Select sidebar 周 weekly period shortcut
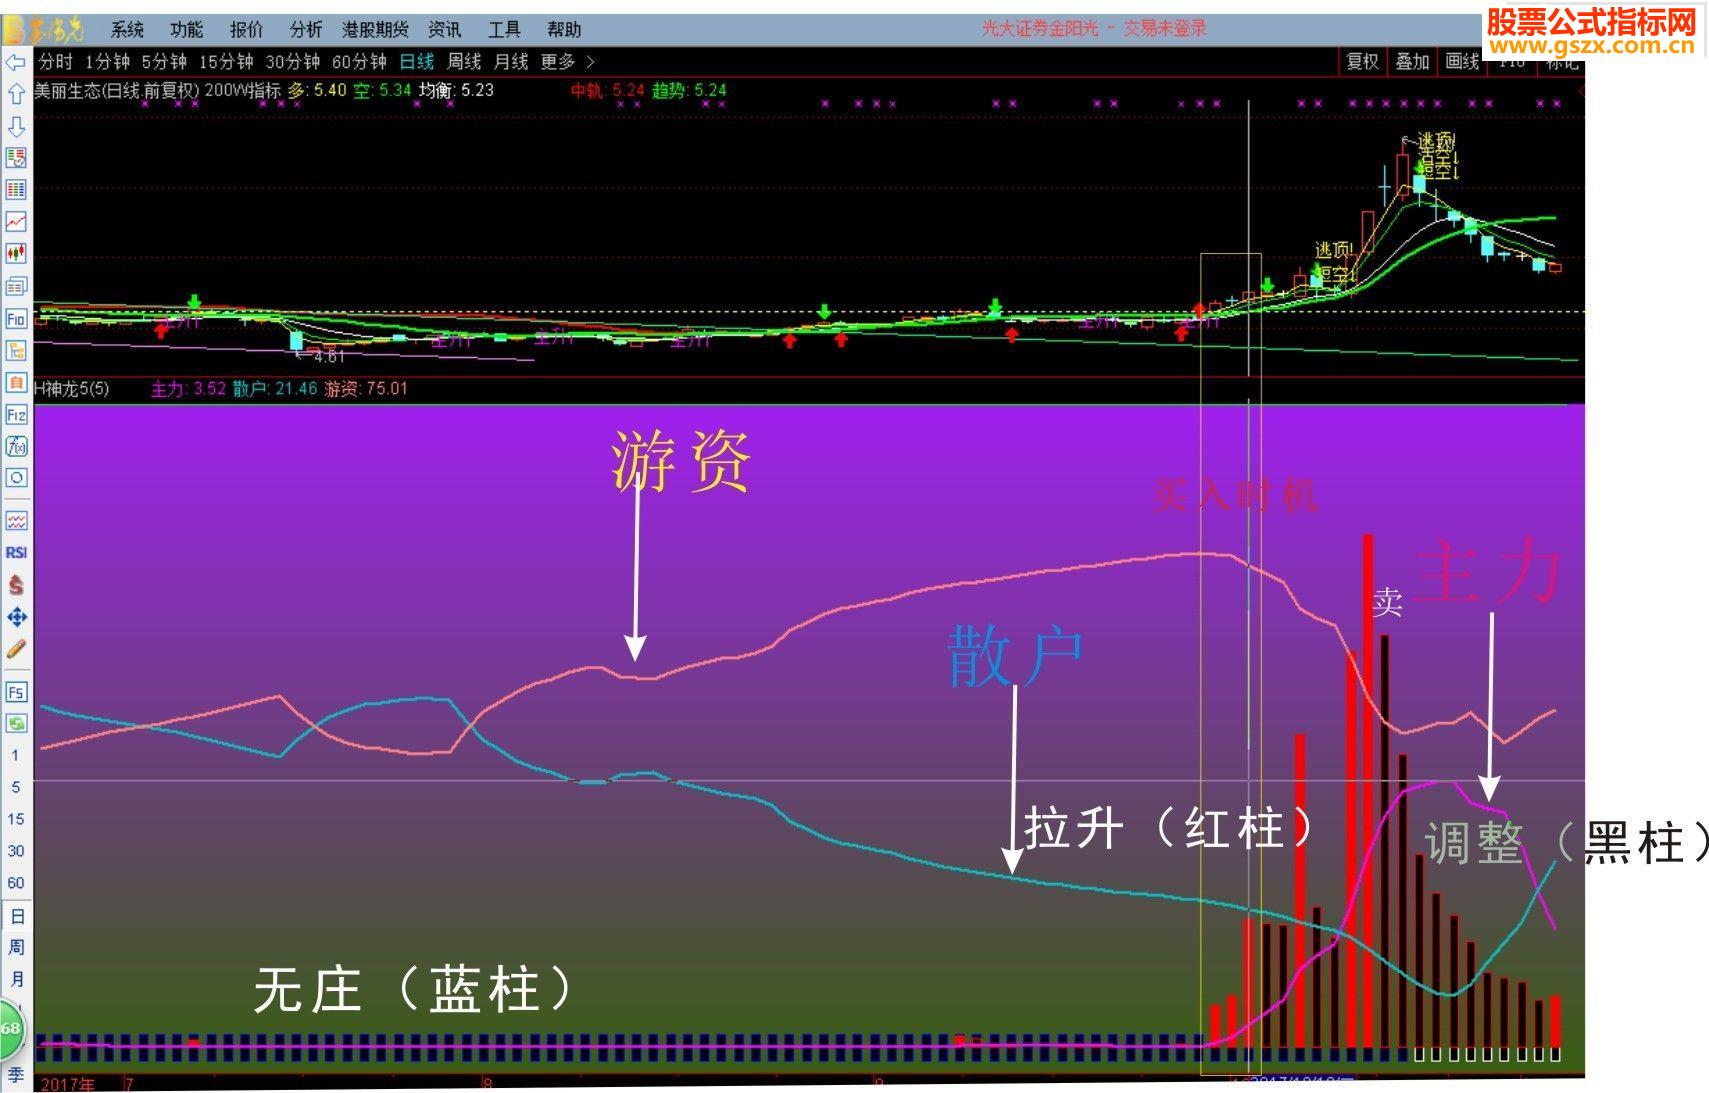The width and height of the screenshot is (1709, 1093). tap(16, 947)
